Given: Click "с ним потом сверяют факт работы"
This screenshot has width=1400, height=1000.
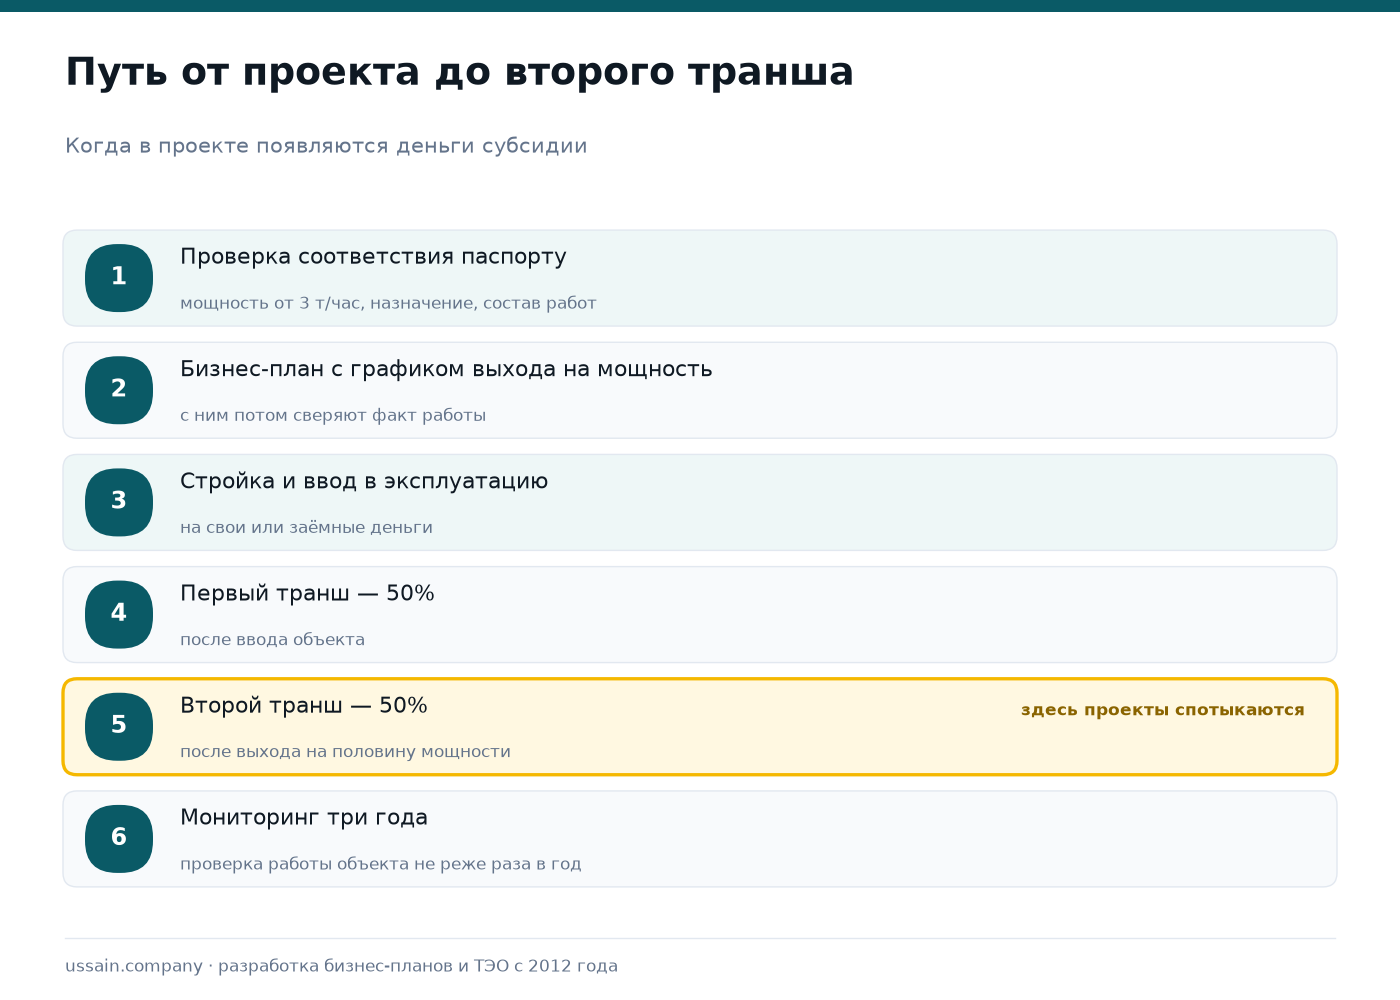Looking at the screenshot, I should click(x=333, y=415).
